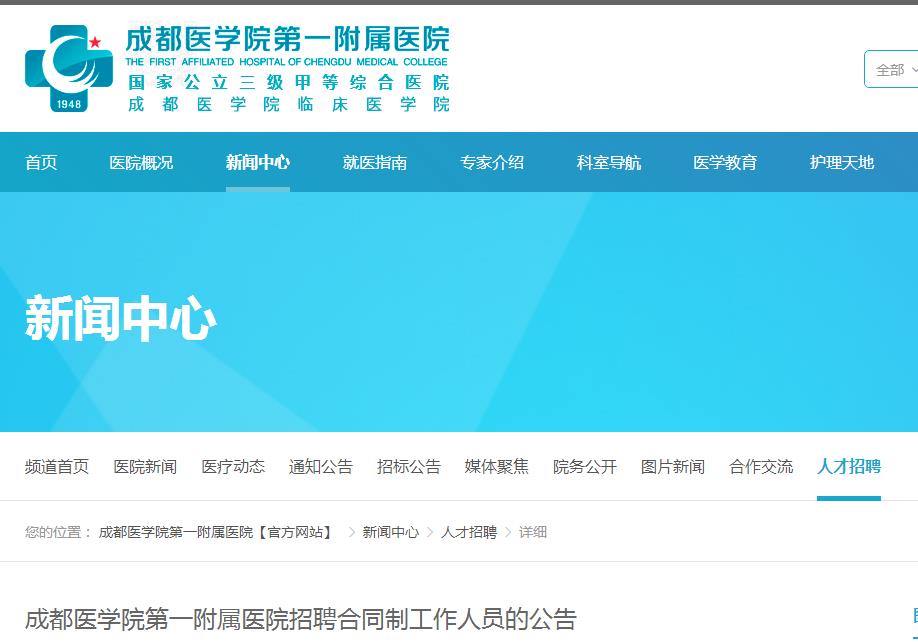Click the hospital cross logo with 1948
The width and height of the screenshot is (918, 642).
(68, 68)
